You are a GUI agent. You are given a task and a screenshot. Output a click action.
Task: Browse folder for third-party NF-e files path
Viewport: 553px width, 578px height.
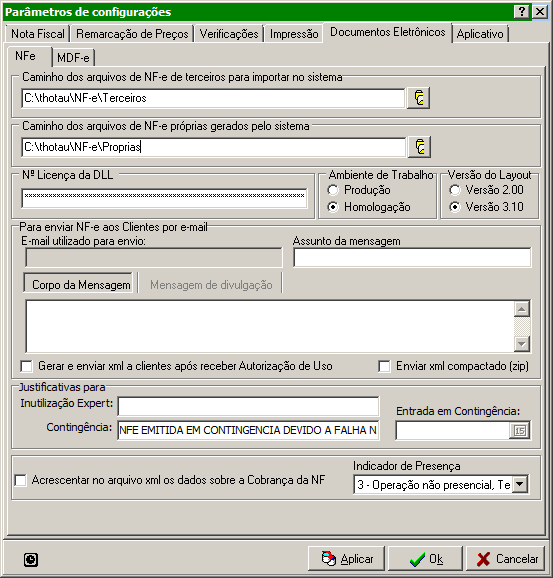pyautogui.click(x=418, y=98)
